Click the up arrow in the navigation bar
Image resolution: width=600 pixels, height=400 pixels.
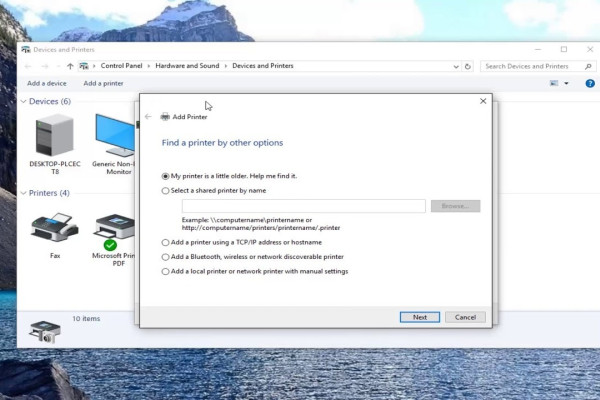coord(69,66)
